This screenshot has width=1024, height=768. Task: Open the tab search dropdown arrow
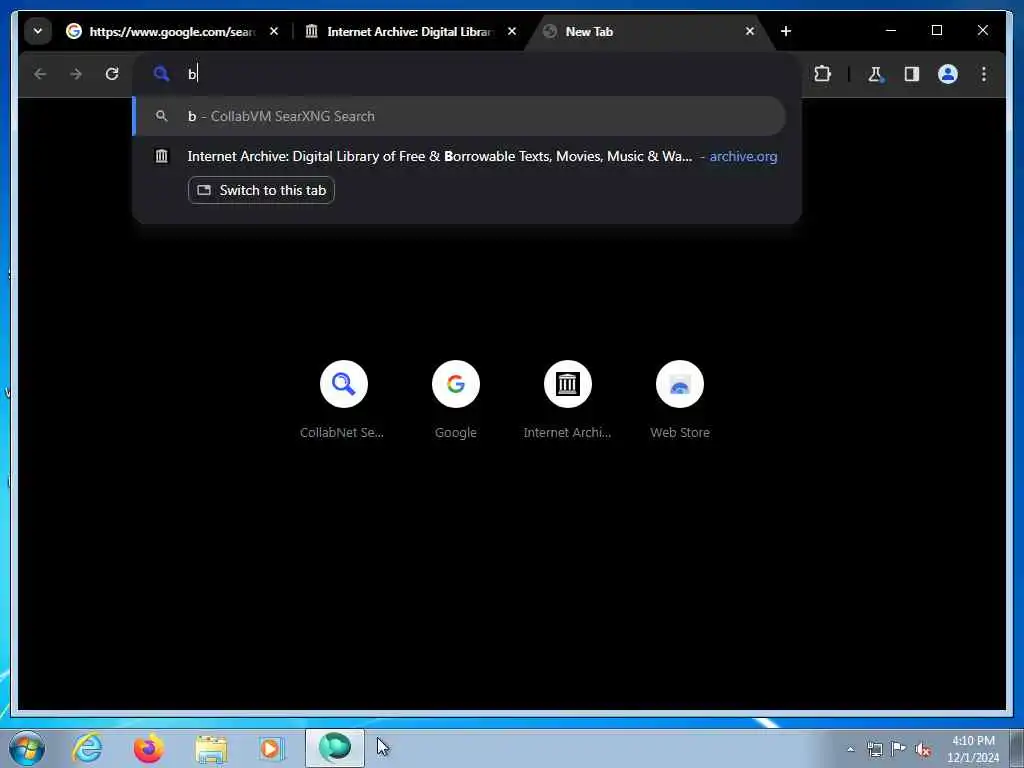point(38,31)
